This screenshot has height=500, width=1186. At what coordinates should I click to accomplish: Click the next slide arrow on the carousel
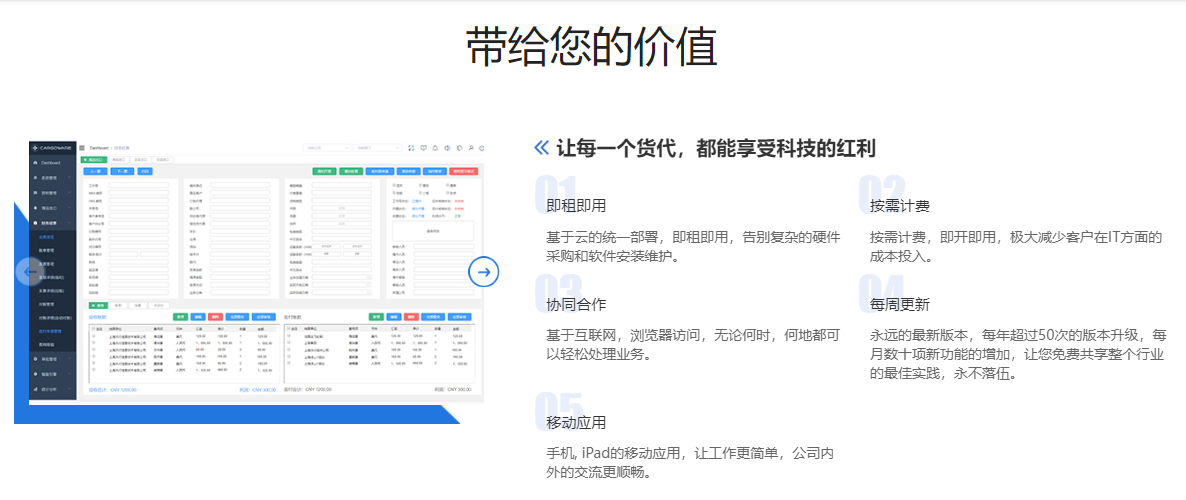point(484,271)
